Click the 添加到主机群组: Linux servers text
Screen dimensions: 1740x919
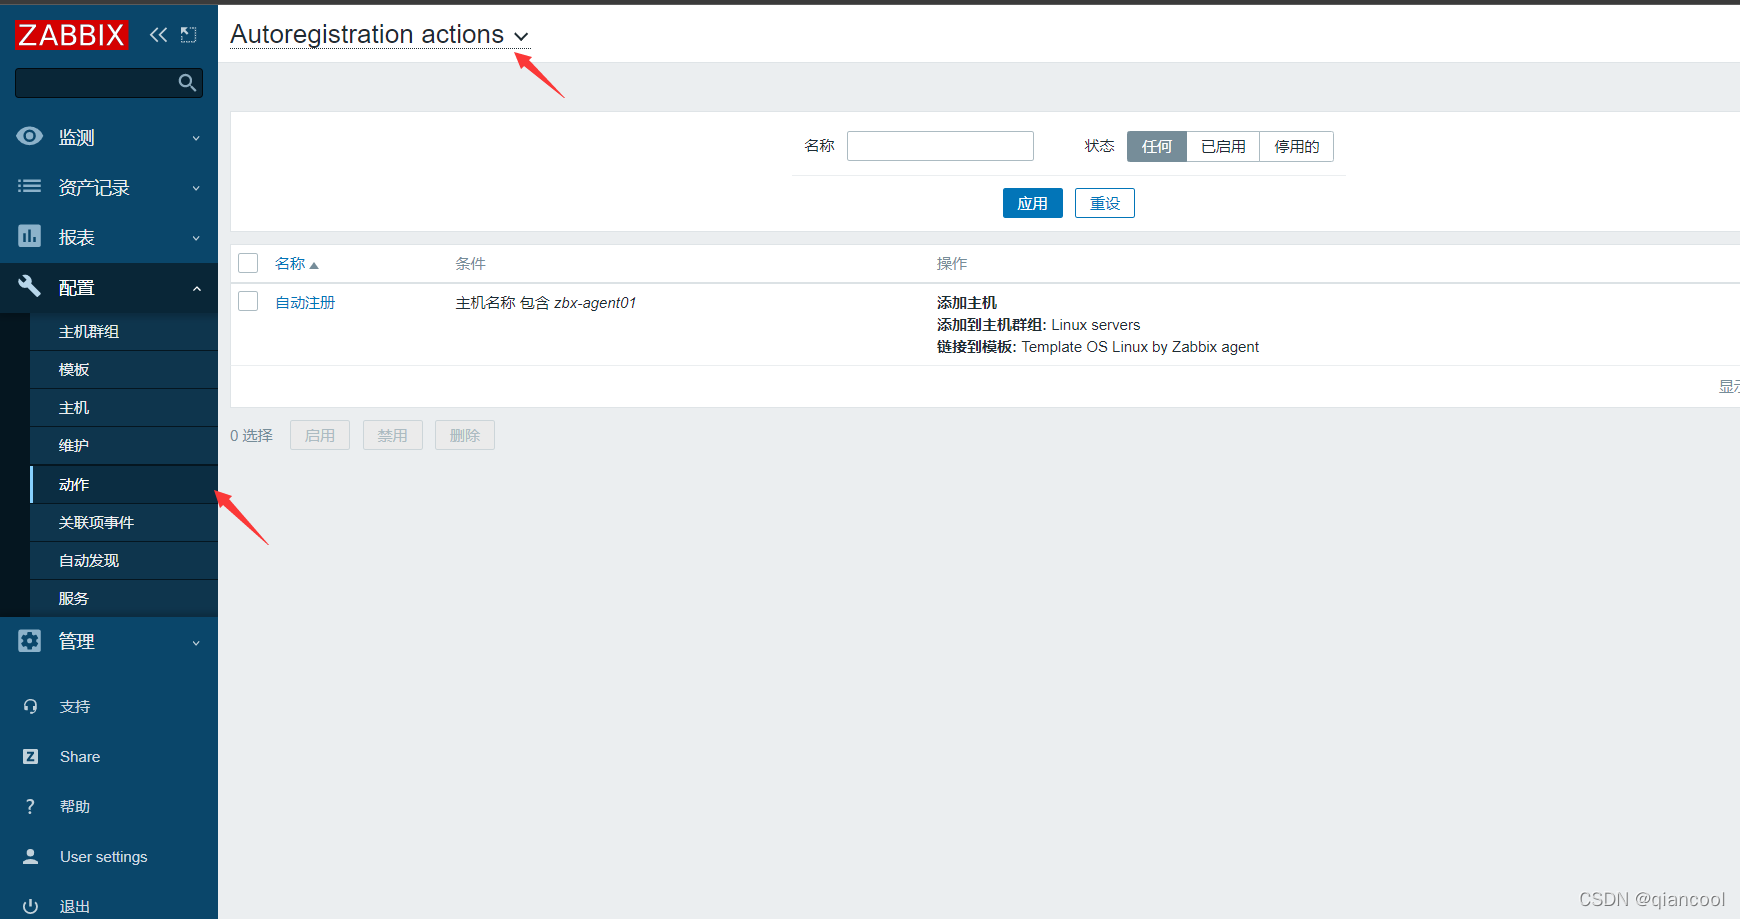1038,325
